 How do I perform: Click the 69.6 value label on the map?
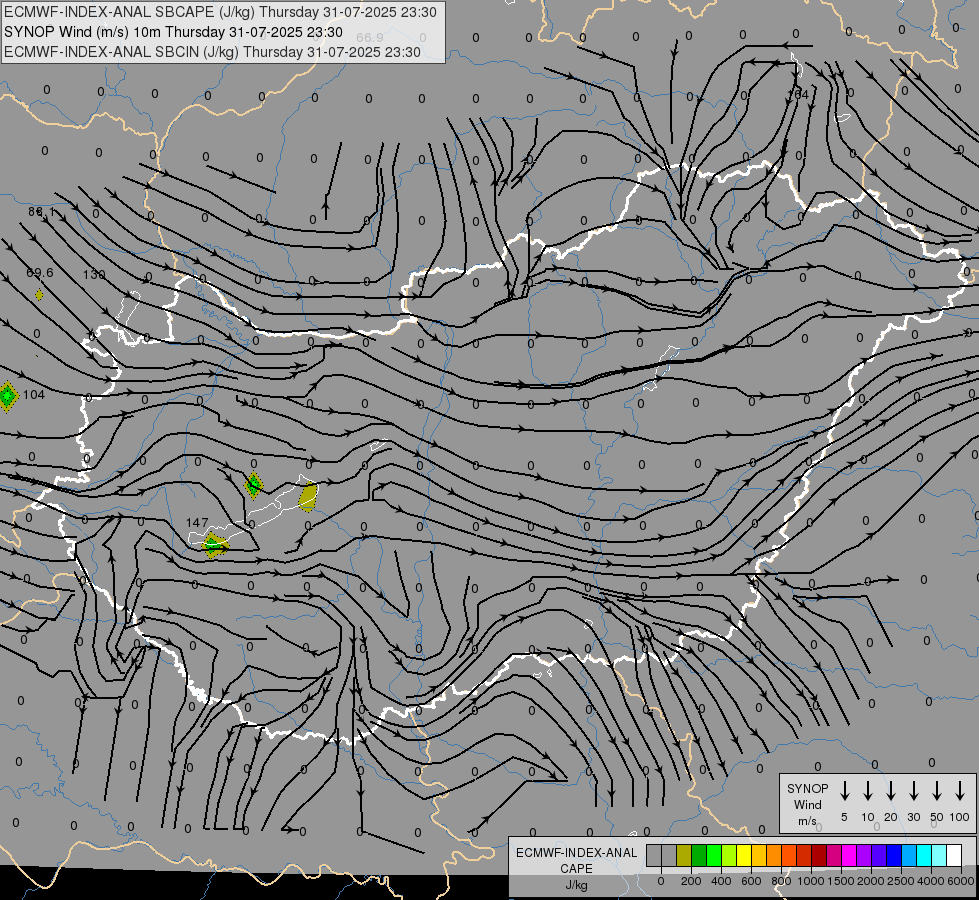click(40, 273)
